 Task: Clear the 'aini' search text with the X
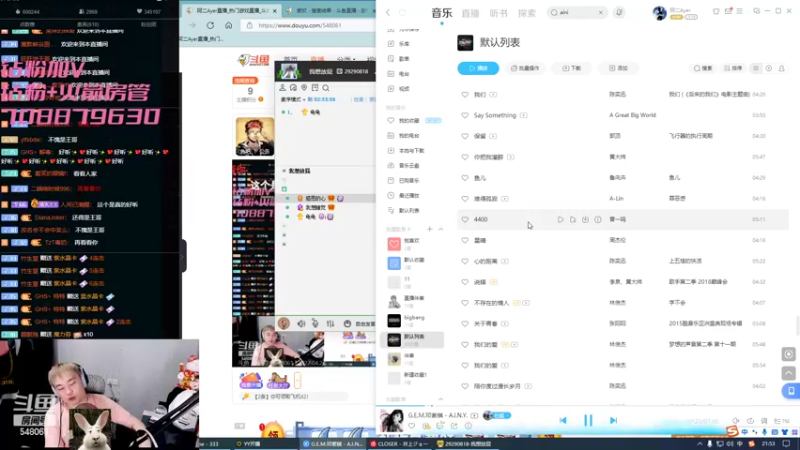[x=601, y=12]
